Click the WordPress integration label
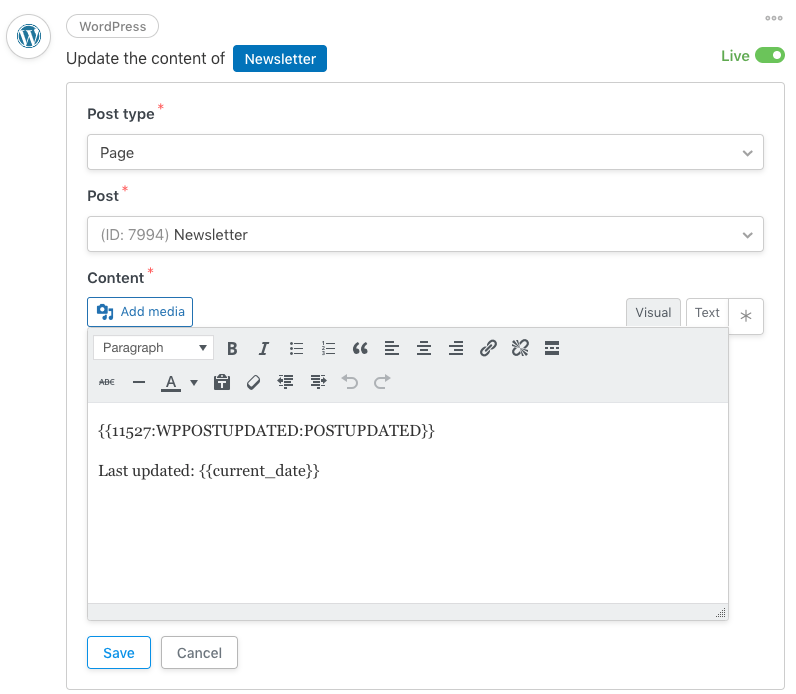The height and width of the screenshot is (694, 796). [113, 26]
